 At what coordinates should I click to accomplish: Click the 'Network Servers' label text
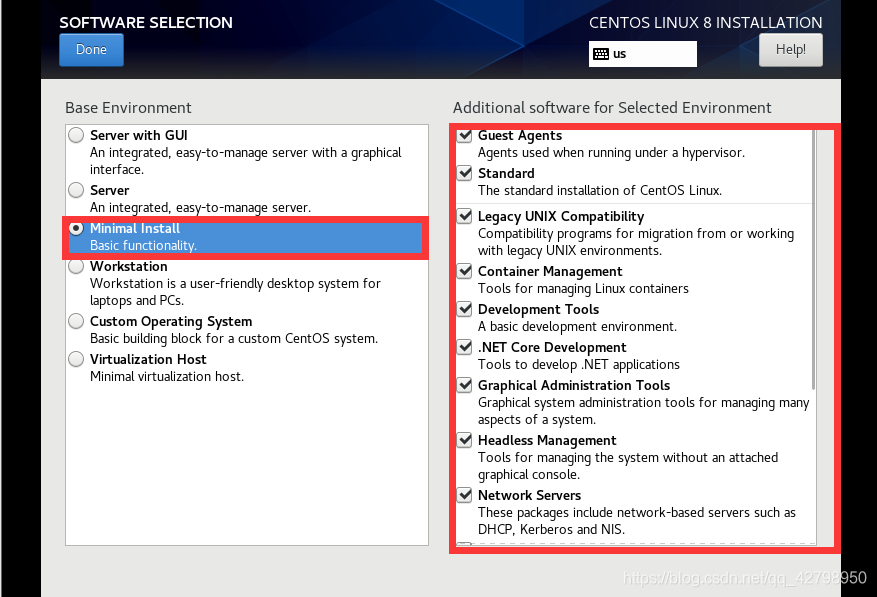pyautogui.click(x=529, y=495)
